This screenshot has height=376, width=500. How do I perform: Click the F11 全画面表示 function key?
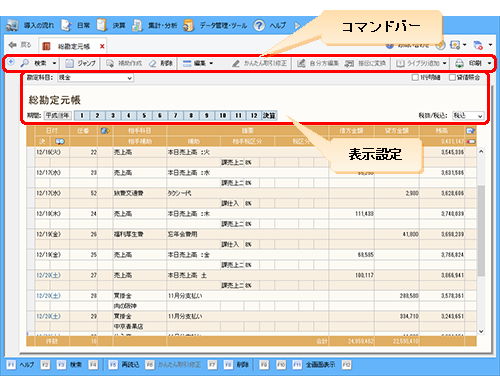pyautogui.click(x=297, y=365)
